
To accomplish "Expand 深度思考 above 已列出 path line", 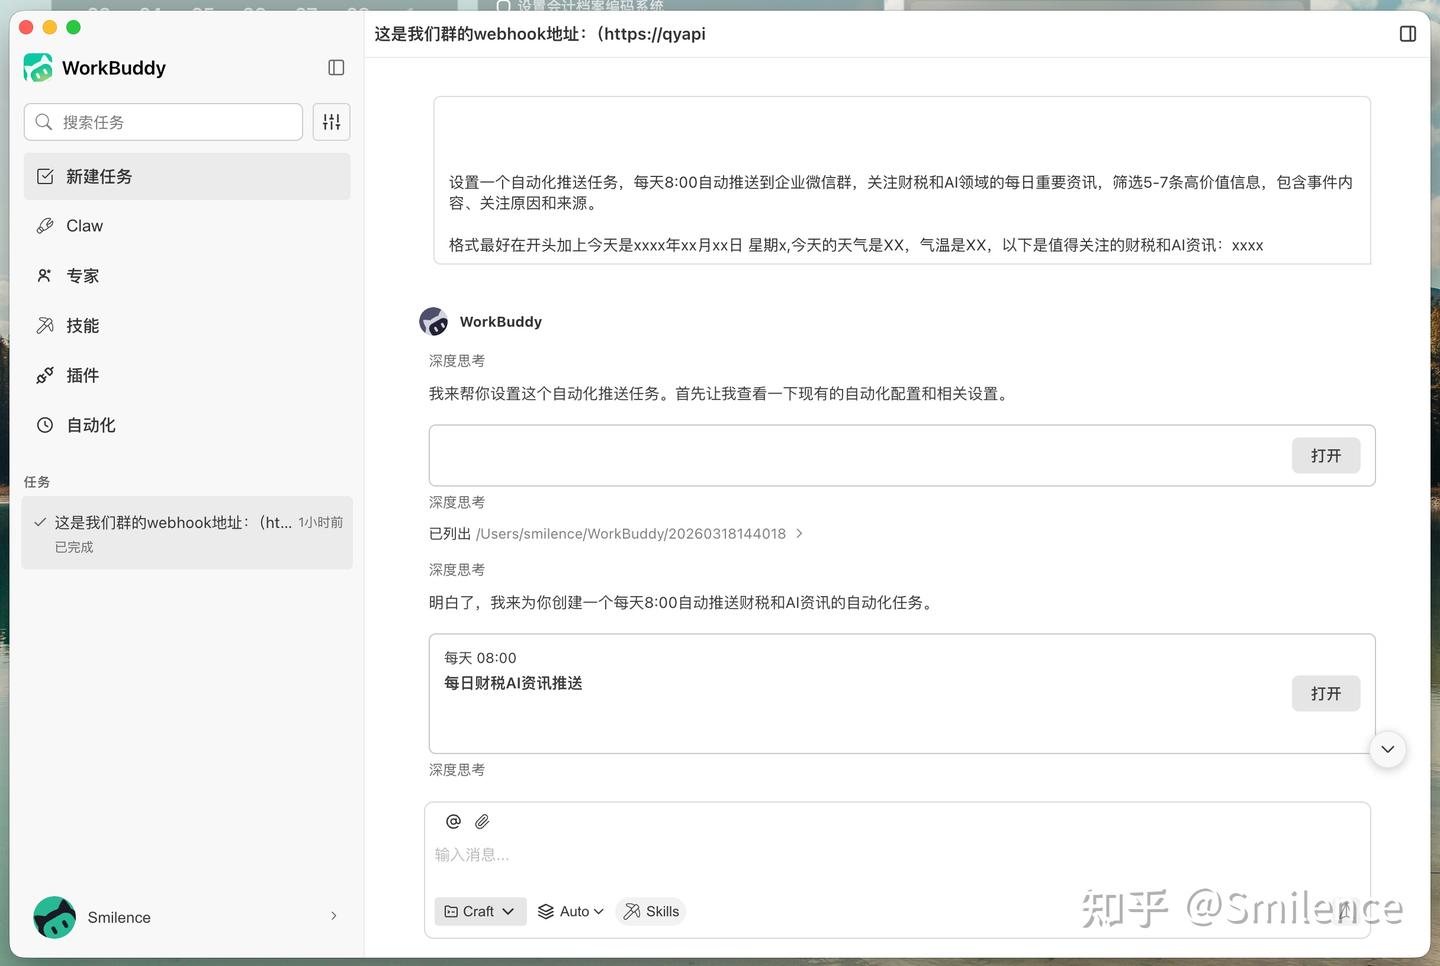I will point(457,503).
